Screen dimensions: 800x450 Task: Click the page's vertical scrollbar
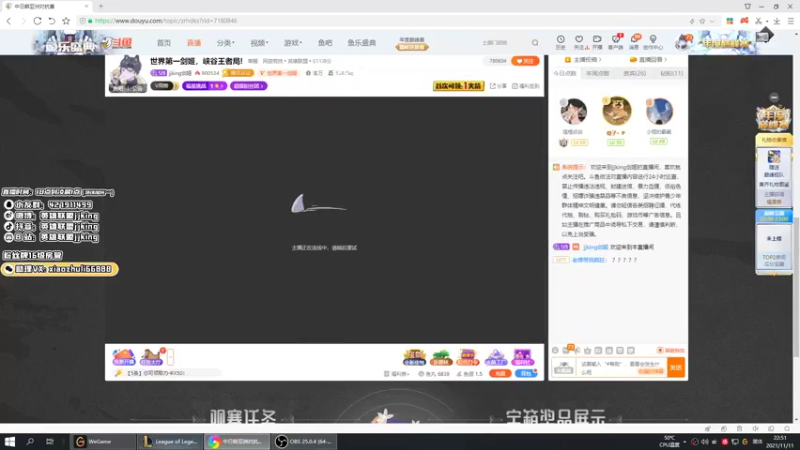pyautogui.click(x=796, y=286)
